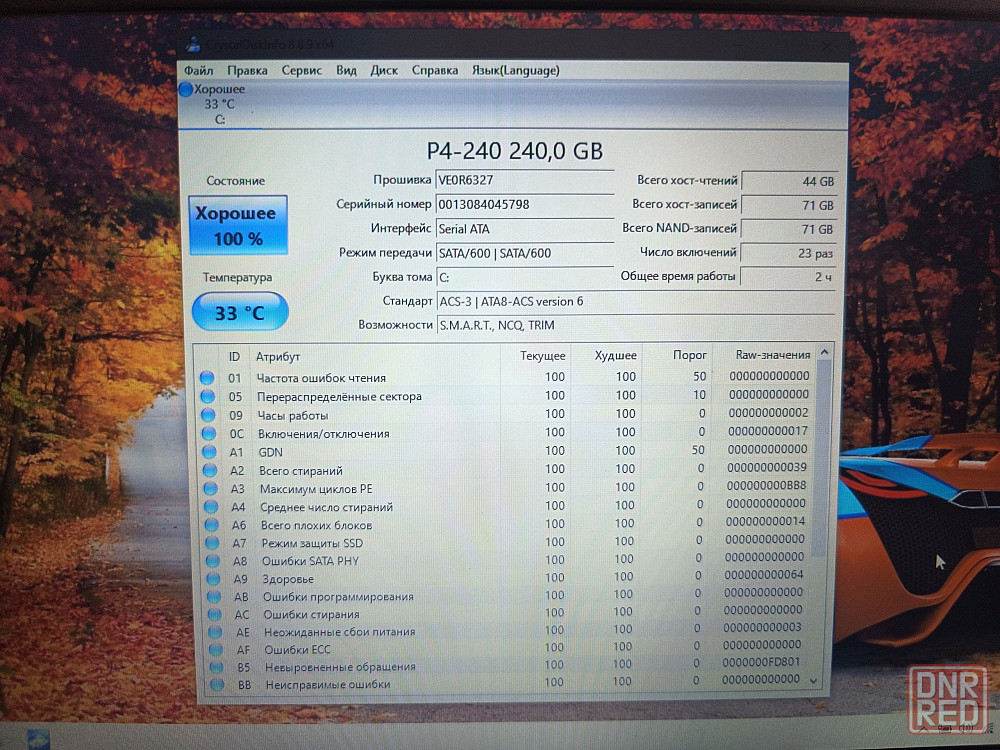Click the Хорошее 100 % health status button
1000x750 pixels.
click(x=238, y=227)
